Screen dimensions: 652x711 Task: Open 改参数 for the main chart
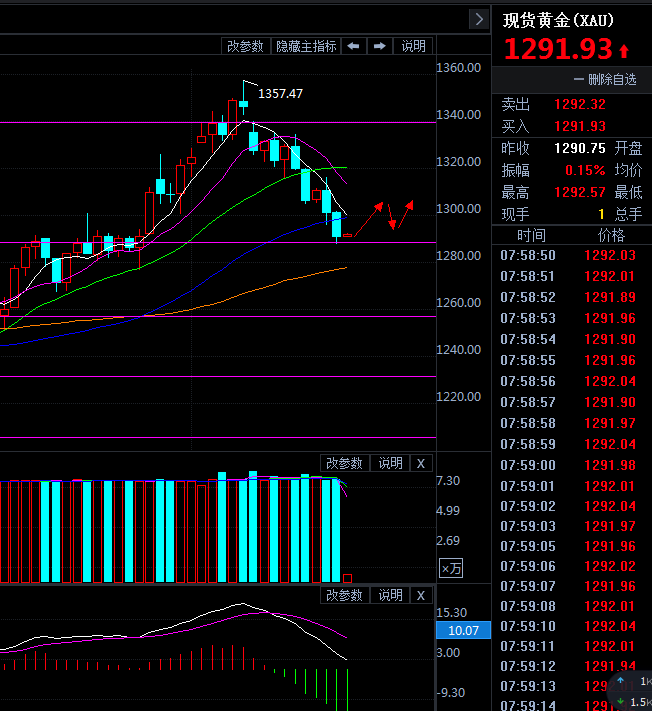coord(245,46)
